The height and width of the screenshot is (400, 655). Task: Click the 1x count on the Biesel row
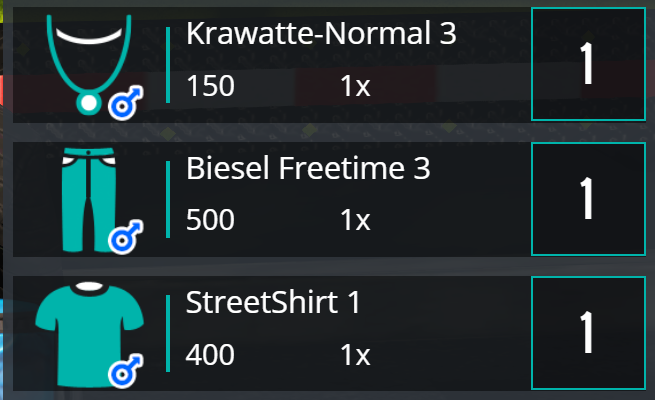(x=355, y=220)
